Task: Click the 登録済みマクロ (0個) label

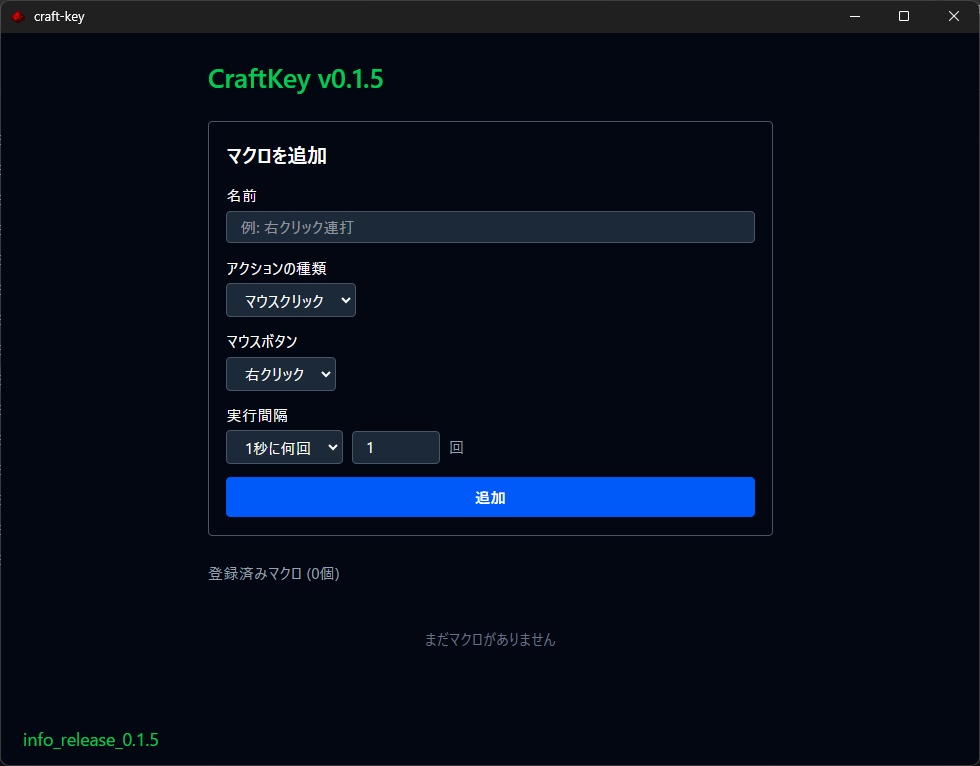Action: (x=272, y=574)
